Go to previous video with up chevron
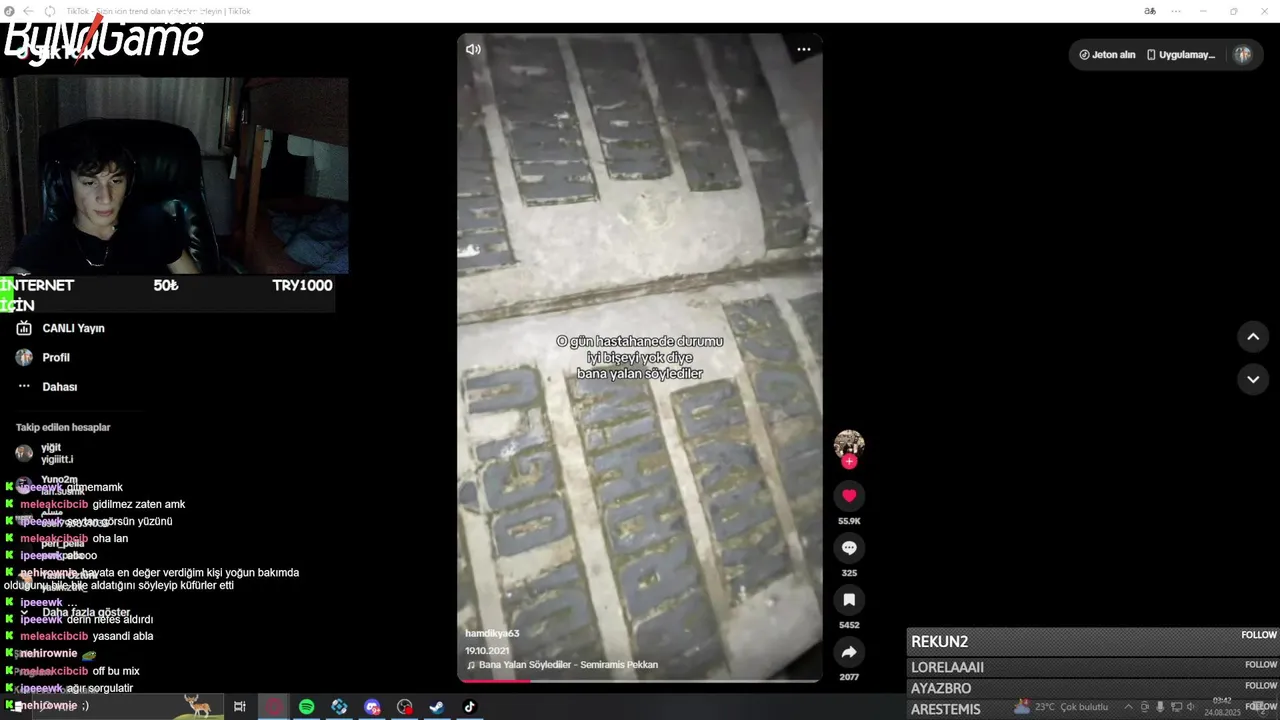1280x720 pixels. pos(1253,337)
